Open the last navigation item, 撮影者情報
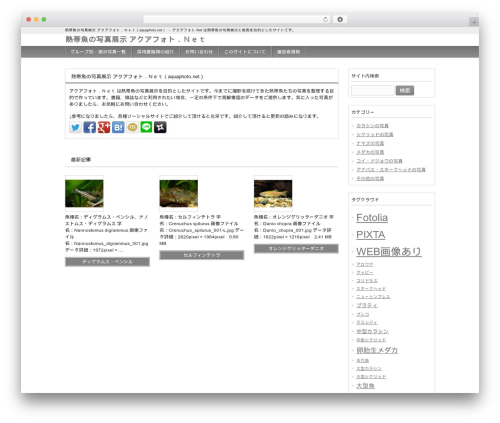500x423 pixels. pyautogui.click(x=288, y=52)
